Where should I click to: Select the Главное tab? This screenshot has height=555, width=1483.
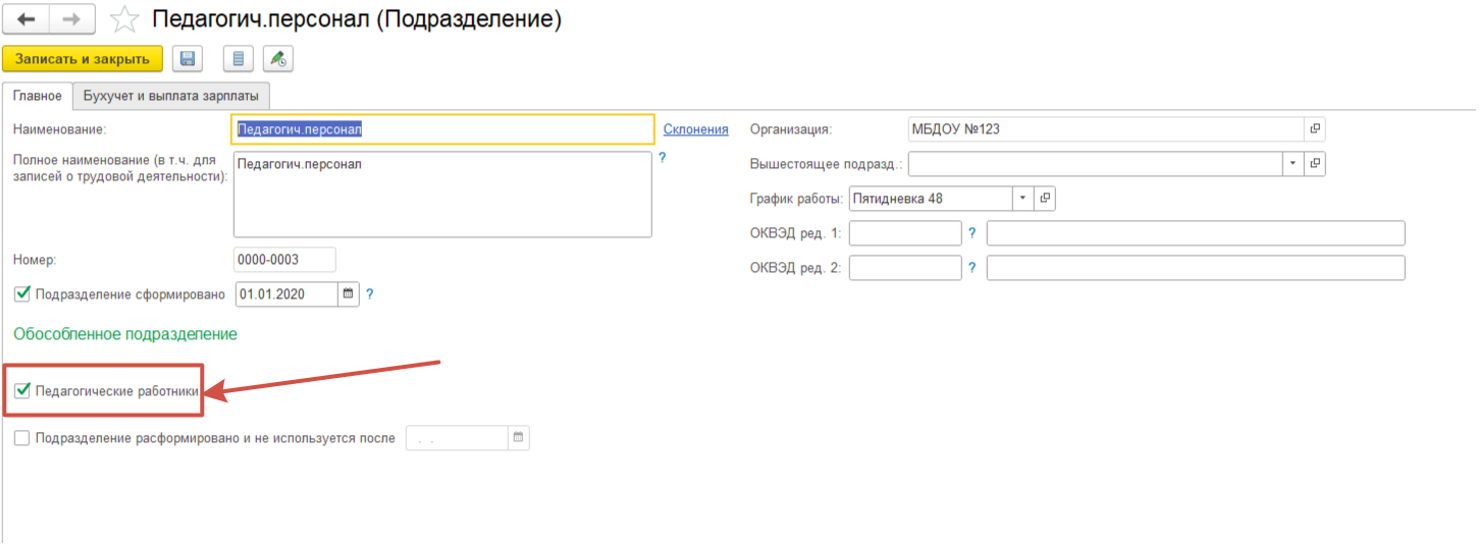point(38,96)
